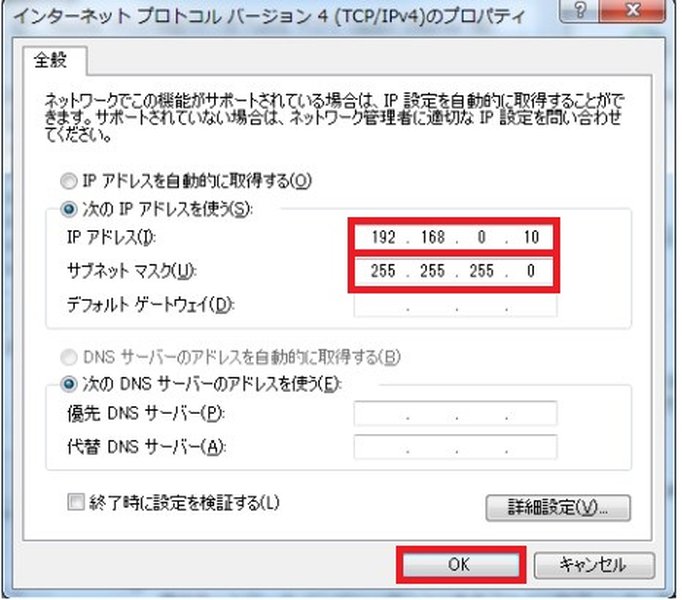Screen dimensions: 682x600
Task: Click the 代替 DNS サーバー input field
Action: 455,447
